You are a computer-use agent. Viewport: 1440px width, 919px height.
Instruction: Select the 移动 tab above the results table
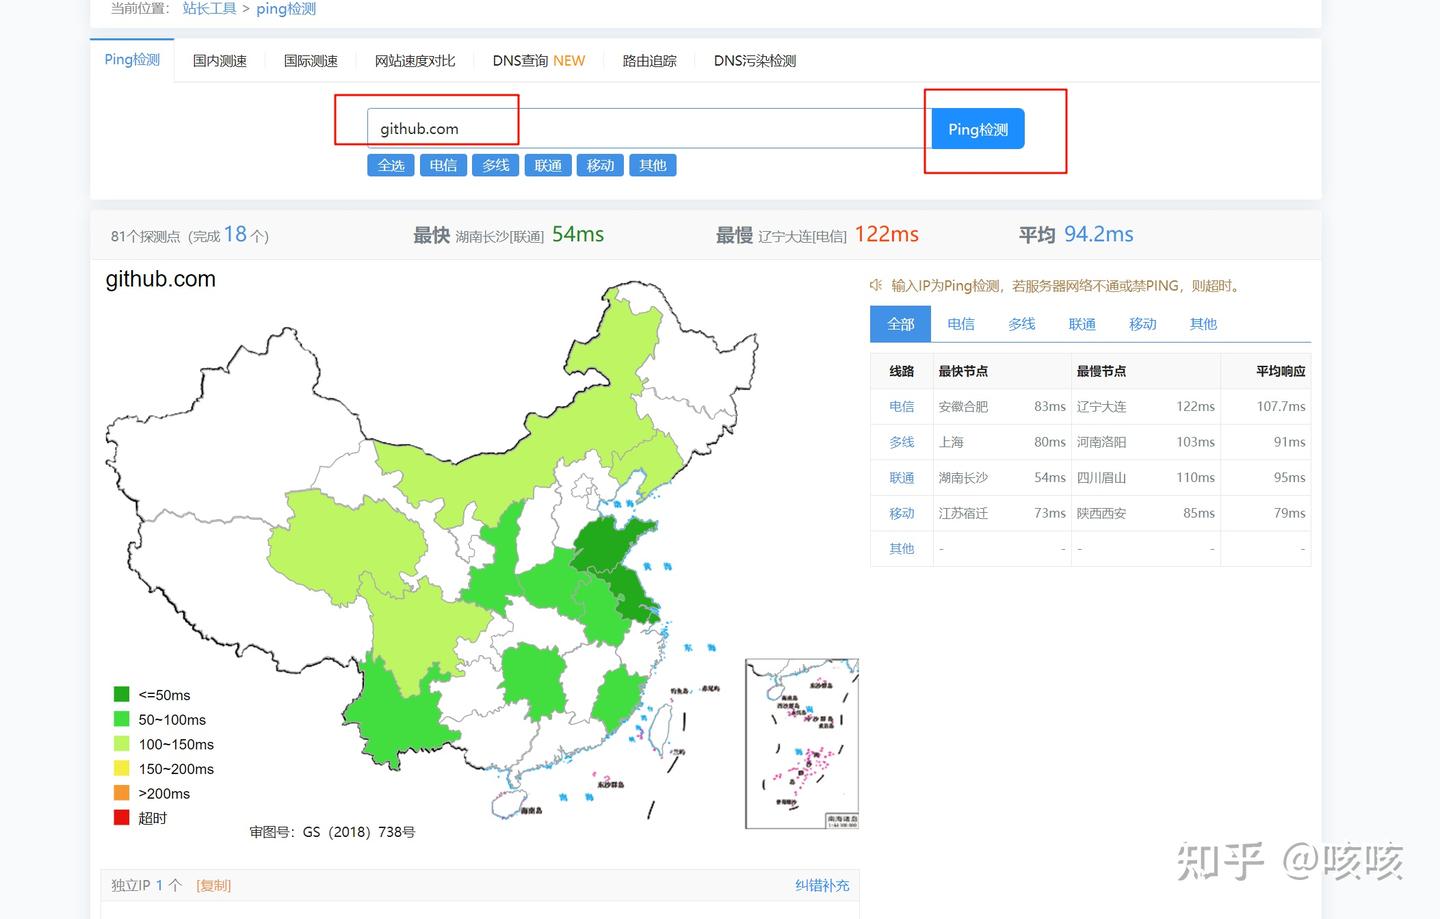tap(1143, 324)
